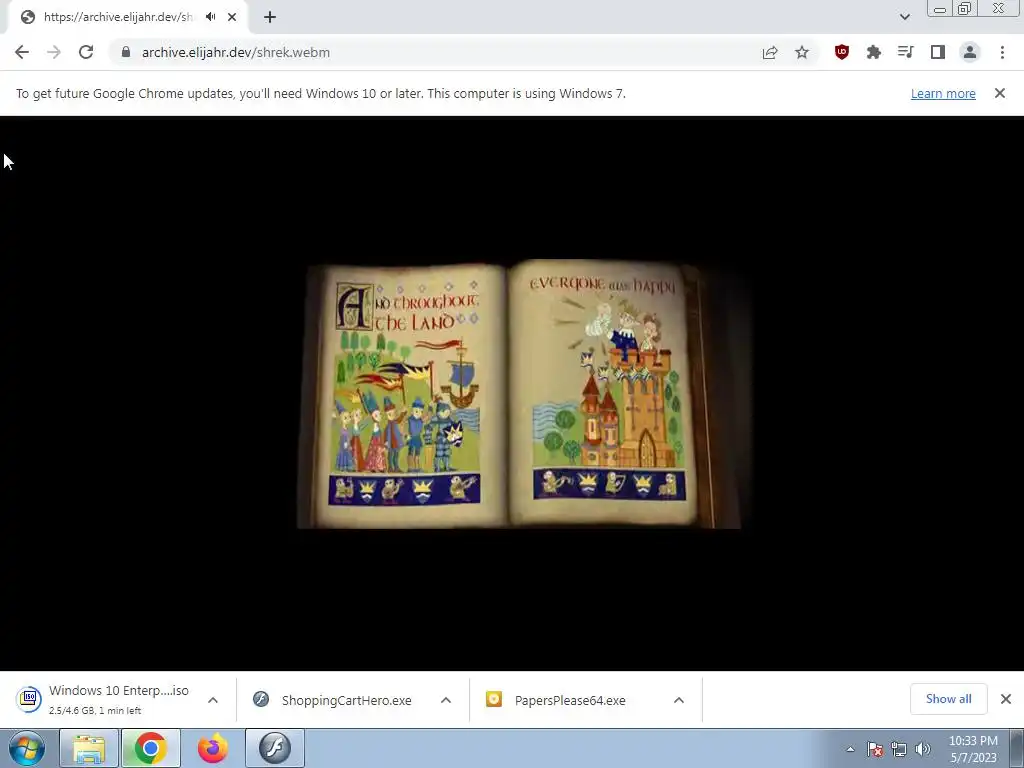Image resolution: width=1024 pixels, height=768 pixels.
Task: Expand the tab search chevron
Action: click(x=904, y=17)
